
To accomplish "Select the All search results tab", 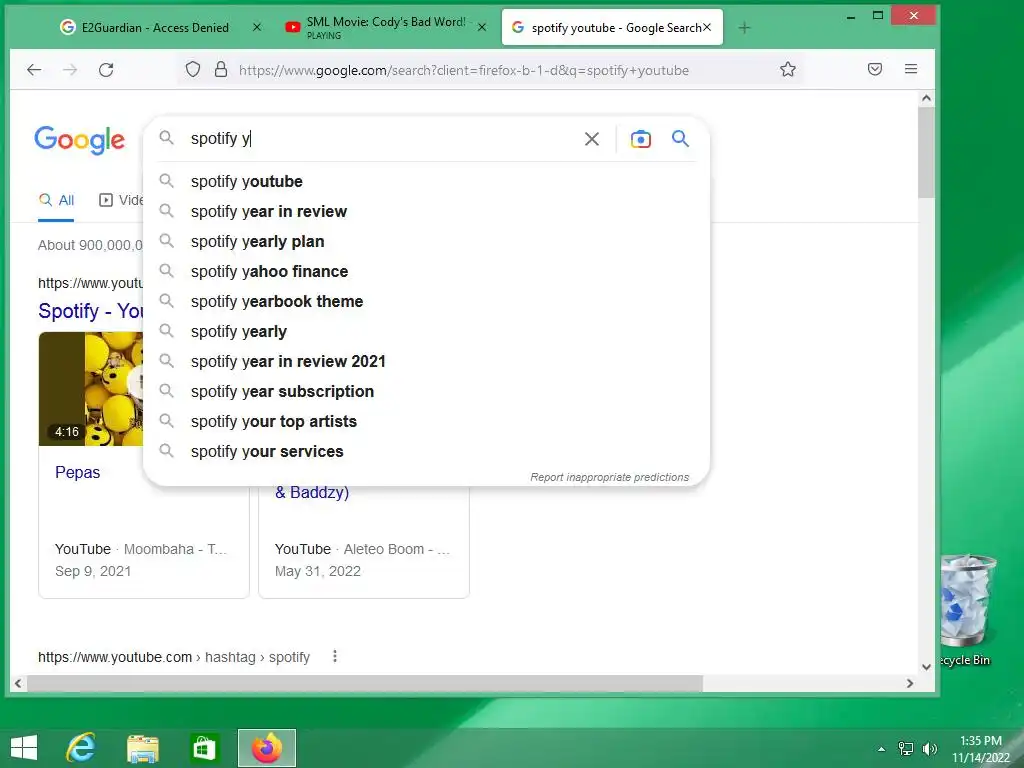I will (x=56, y=200).
